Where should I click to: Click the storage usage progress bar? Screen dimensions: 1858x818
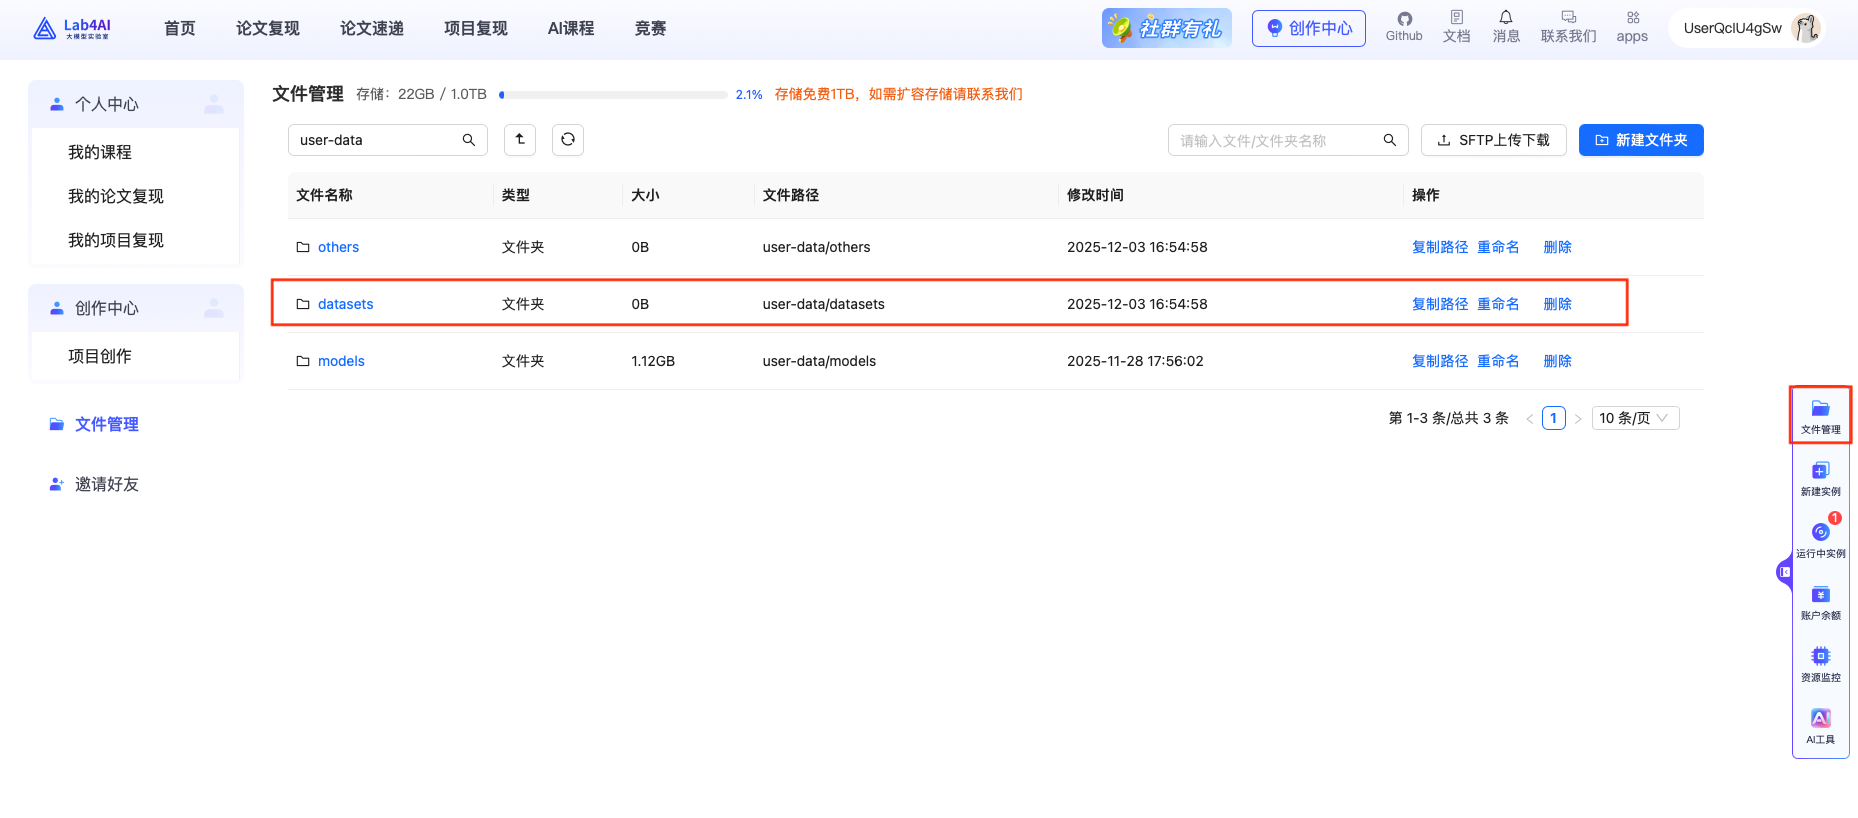point(613,95)
